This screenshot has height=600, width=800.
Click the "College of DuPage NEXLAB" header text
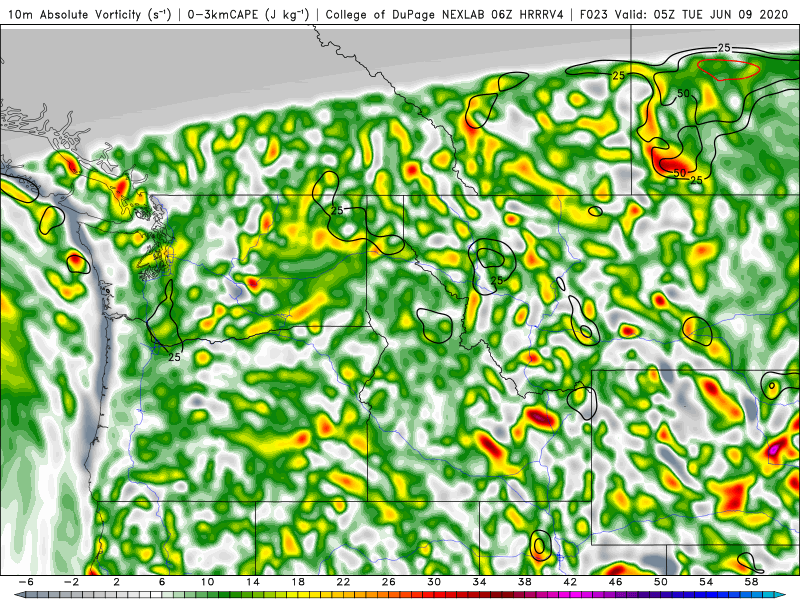(x=406, y=15)
